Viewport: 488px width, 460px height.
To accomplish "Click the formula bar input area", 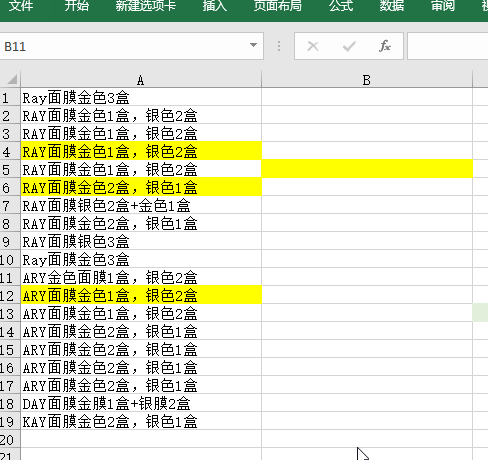I will (448, 46).
